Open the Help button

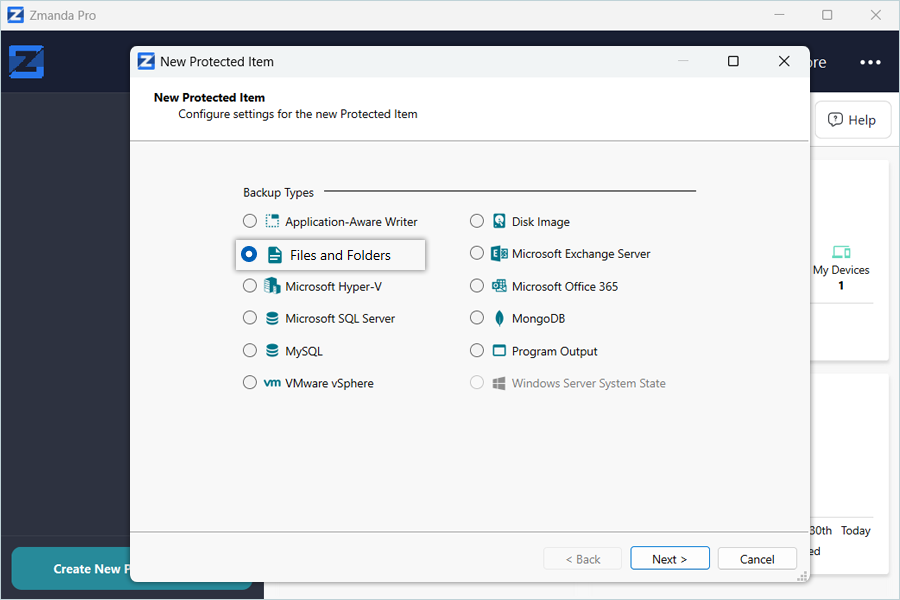tap(851, 120)
